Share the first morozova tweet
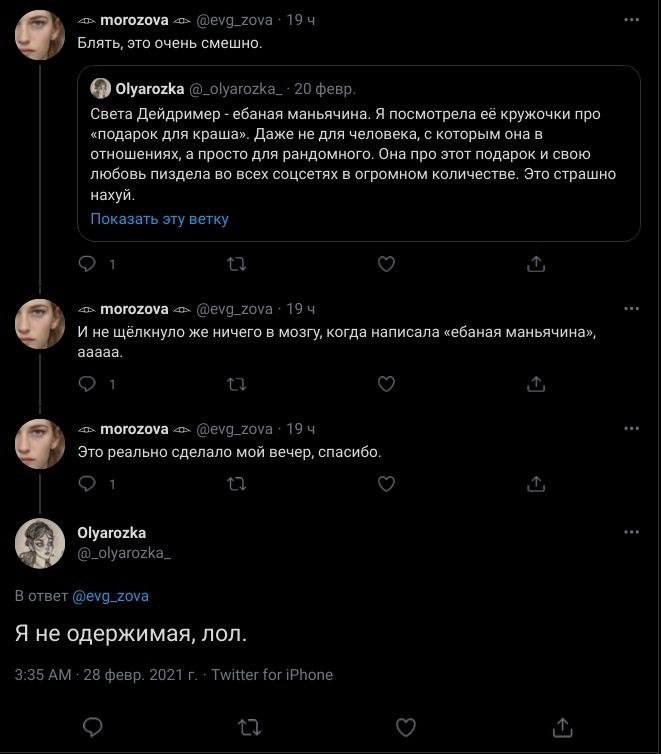 click(535, 265)
